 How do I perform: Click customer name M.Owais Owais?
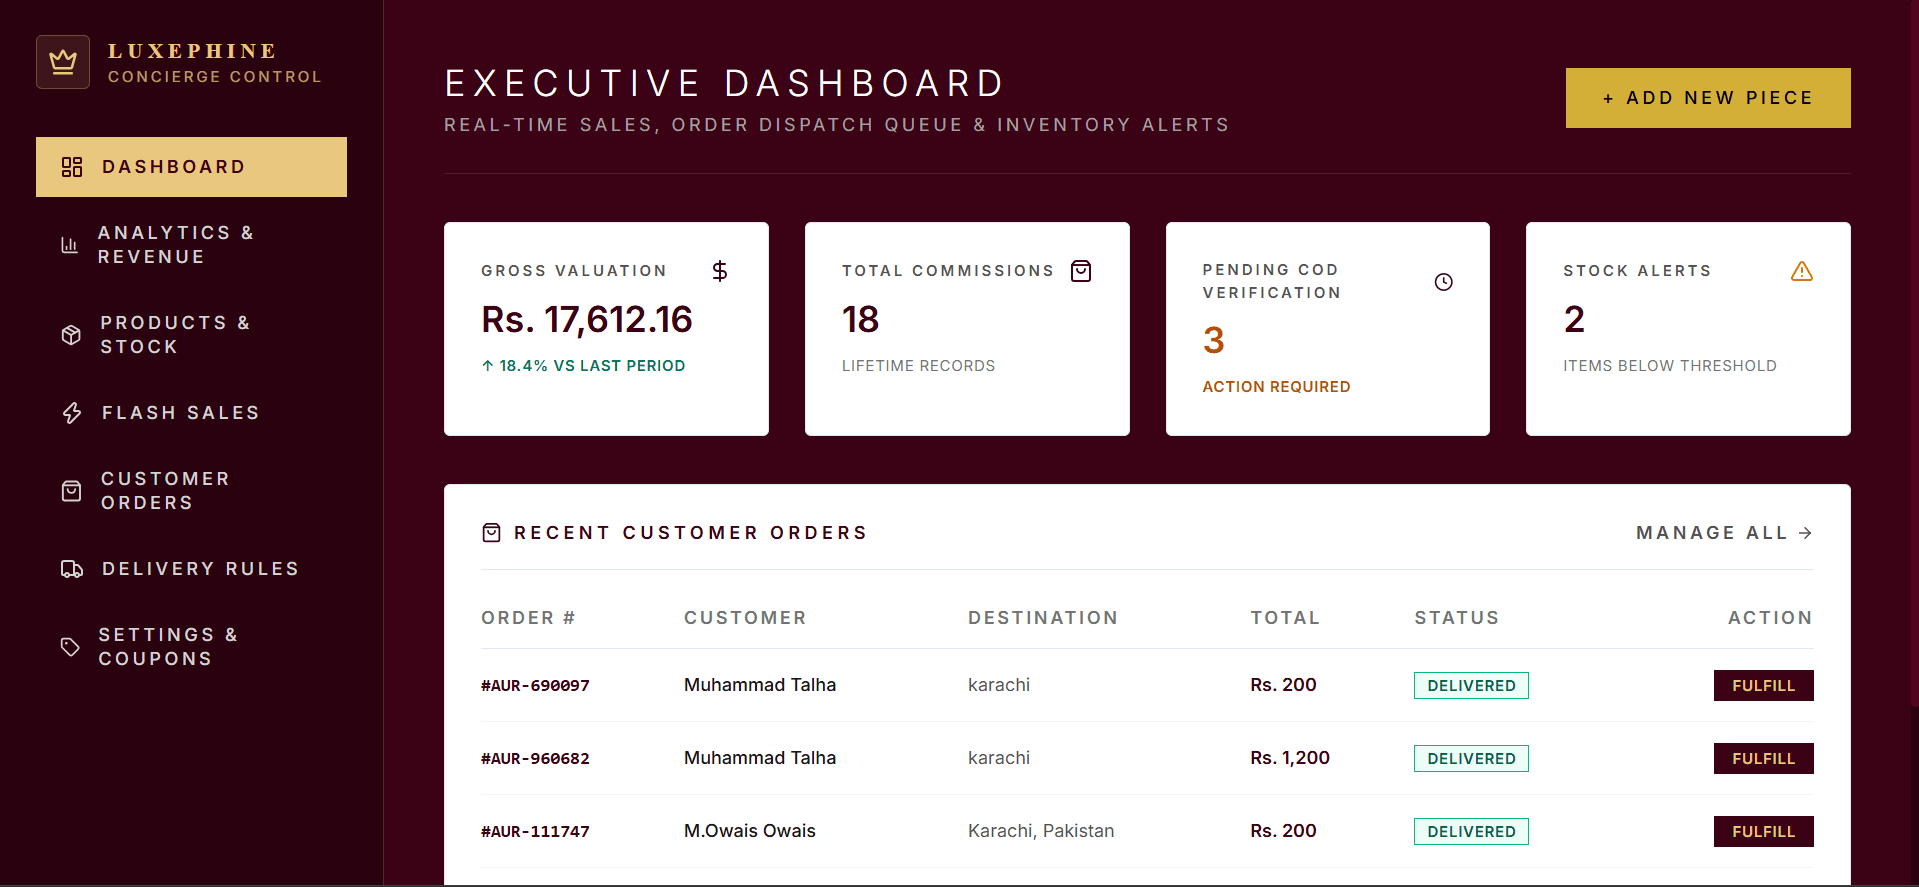pos(750,831)
